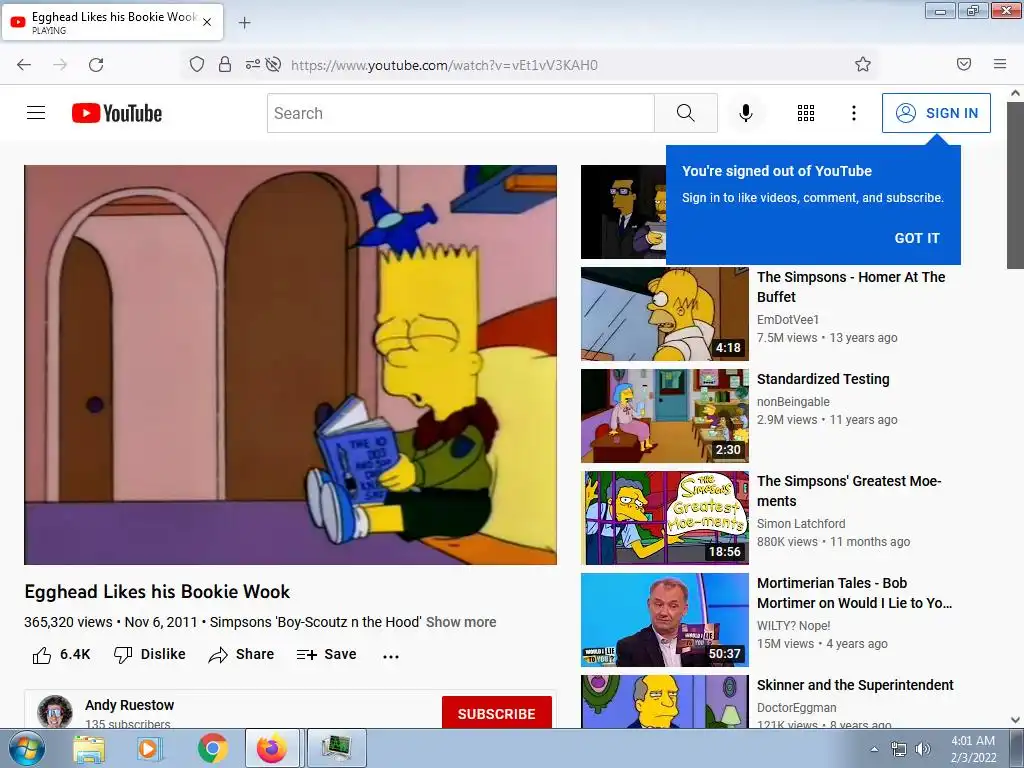
Task: Click the search magnifier button
Action: click(686, 113)
